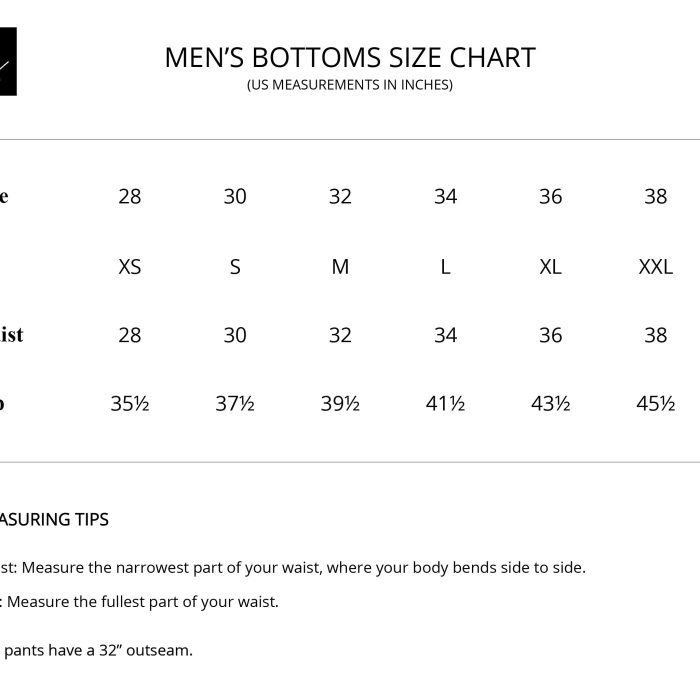
Task: Click the narrowest part of waist tip text
Action: [293, 568]
